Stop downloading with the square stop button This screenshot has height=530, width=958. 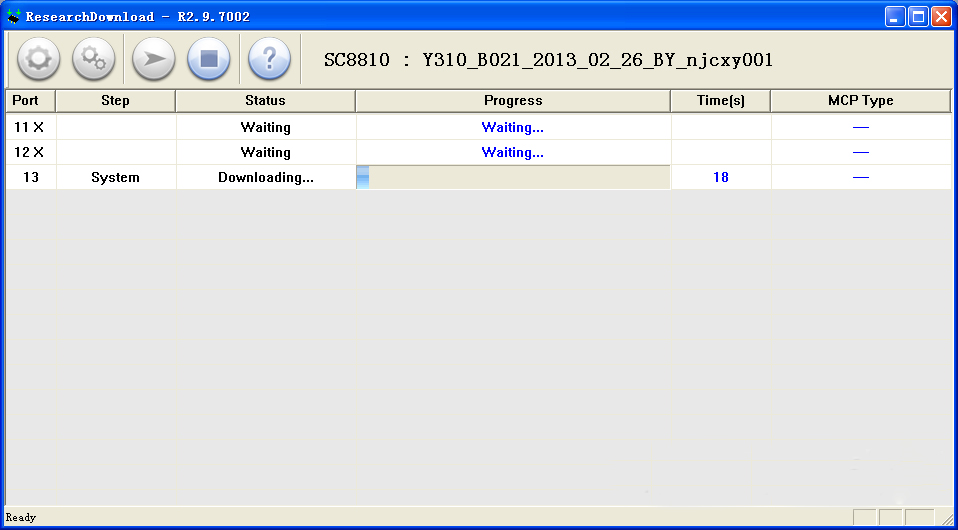pyautogui.click(x=209, y=59)
